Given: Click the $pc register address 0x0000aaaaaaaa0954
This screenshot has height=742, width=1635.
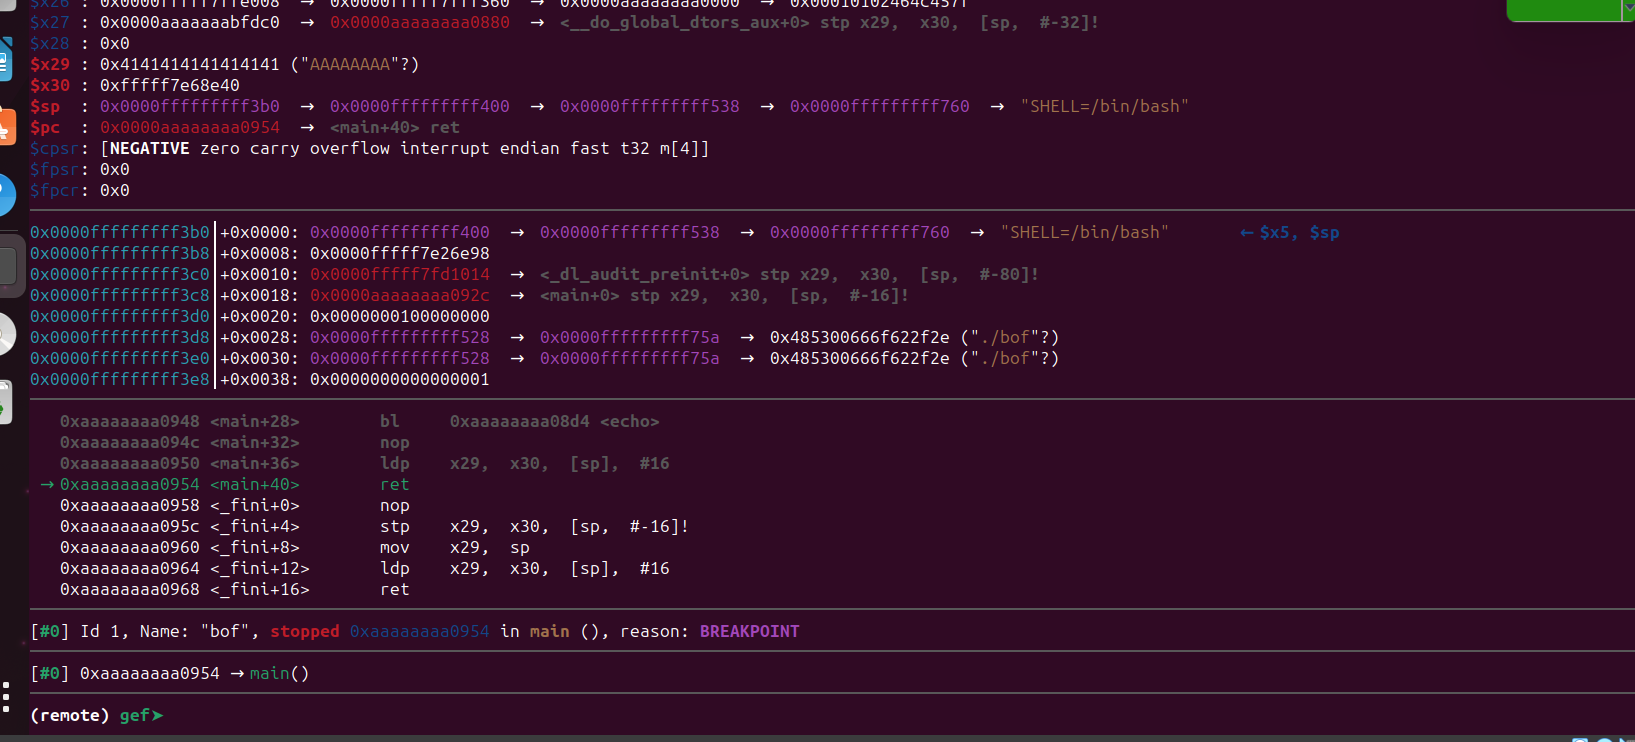Looking at the screenshot, I should tap(190, 127).
